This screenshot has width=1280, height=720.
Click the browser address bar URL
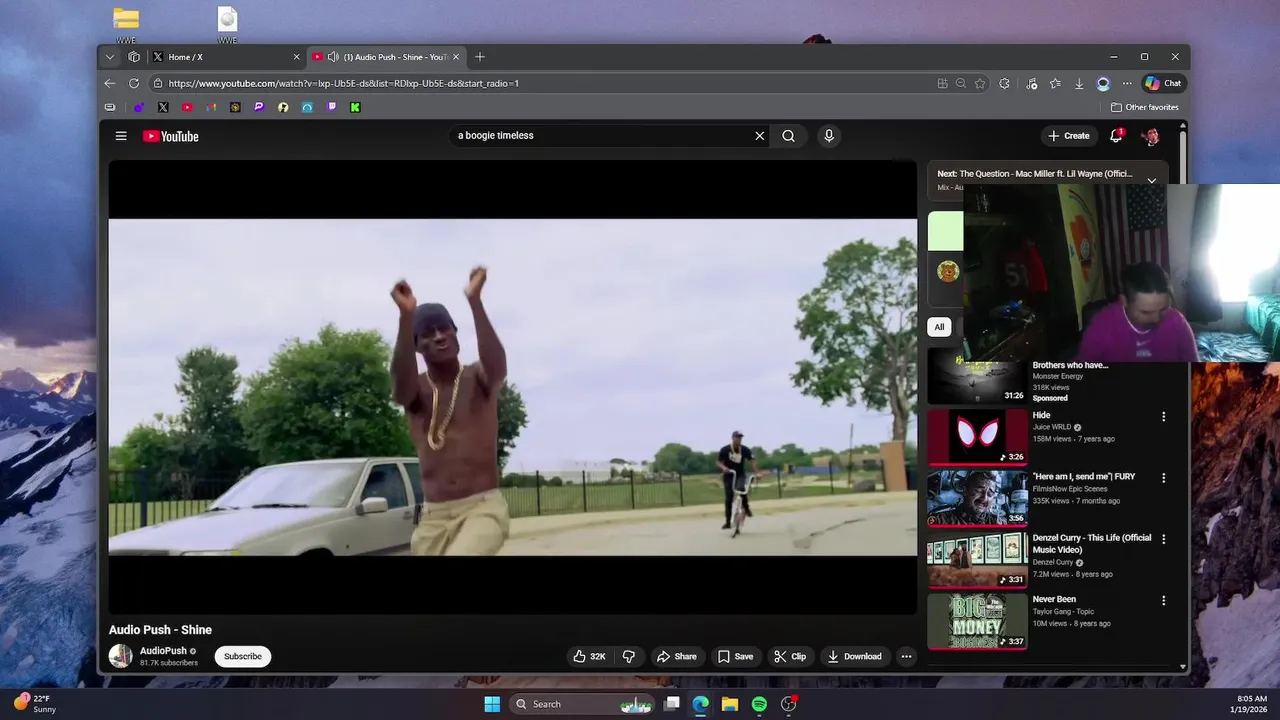(344, 84)
